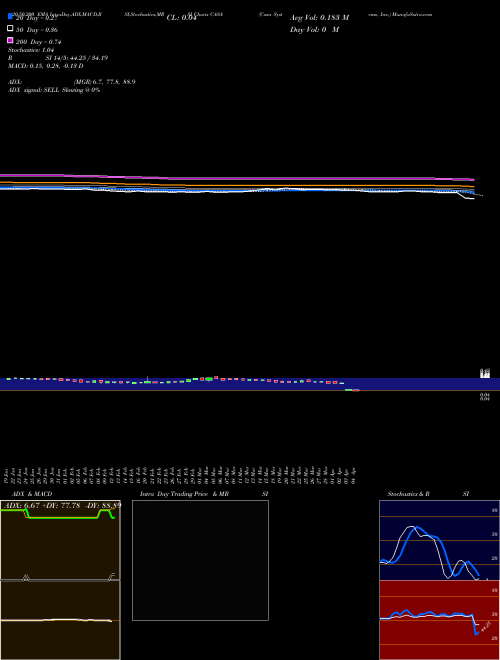Click 'Intra Day Trading Price & MR' title
Image resolution: width=500 pixels, height=660 pixels.
point(184,494)
